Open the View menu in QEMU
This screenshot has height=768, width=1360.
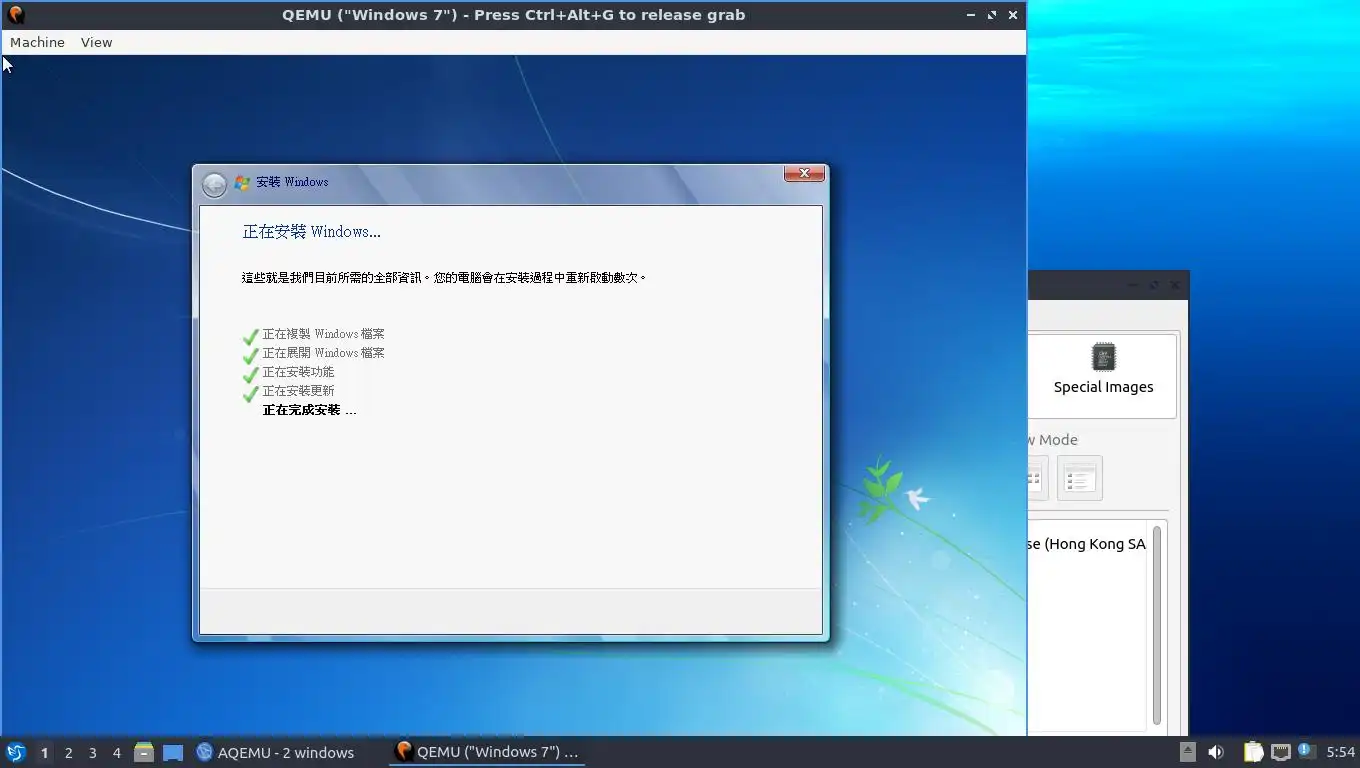click(x=96, y=42)
